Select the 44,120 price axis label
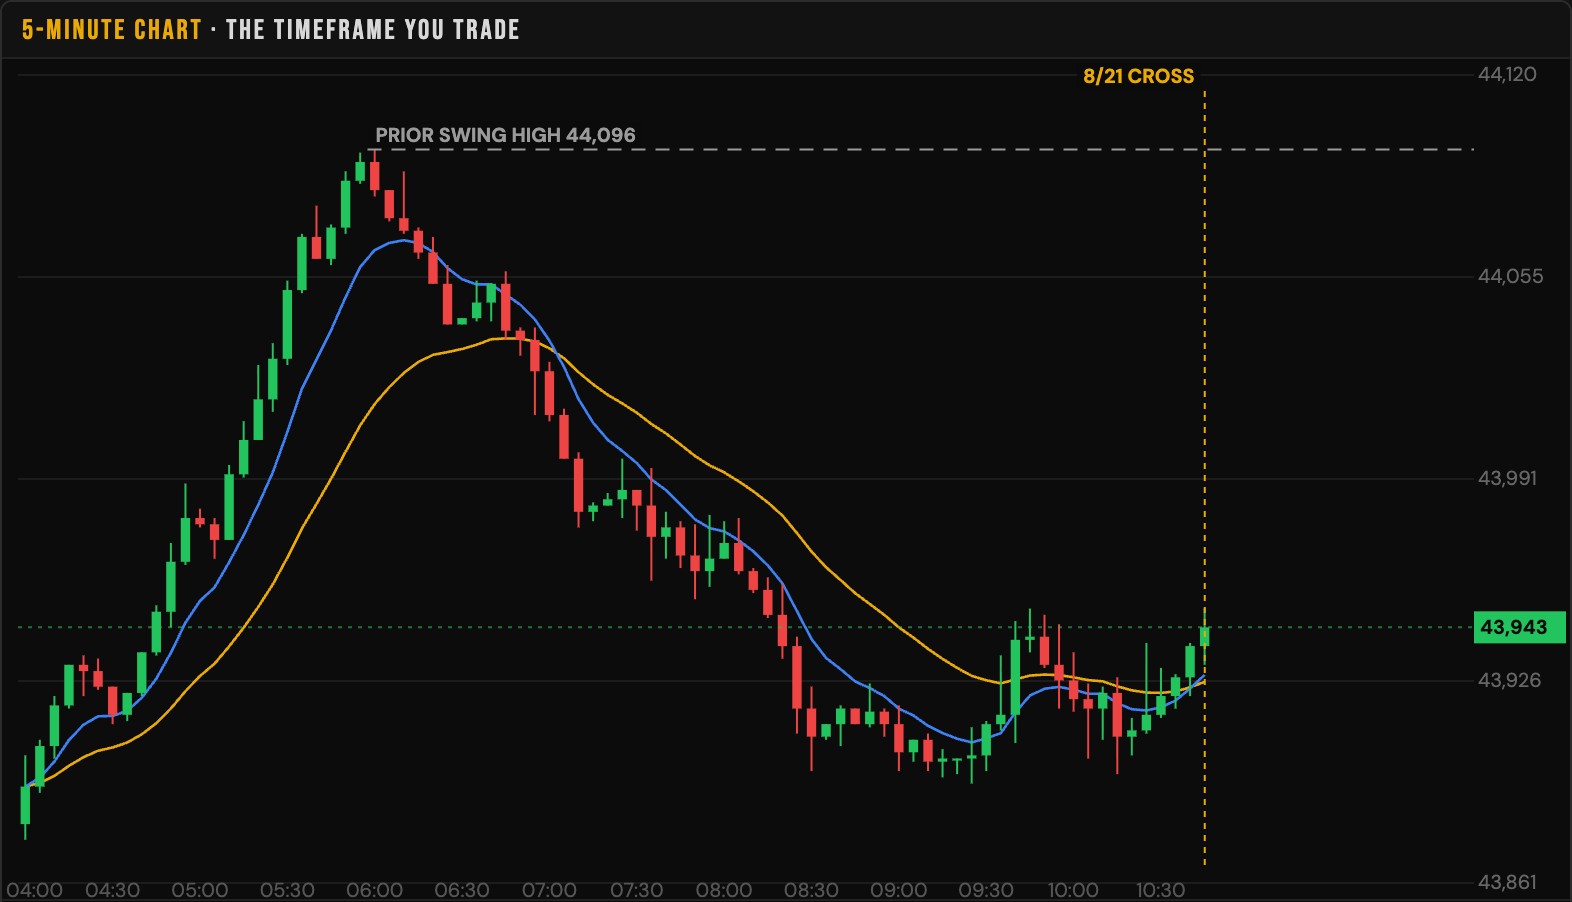 point(1507,74)
